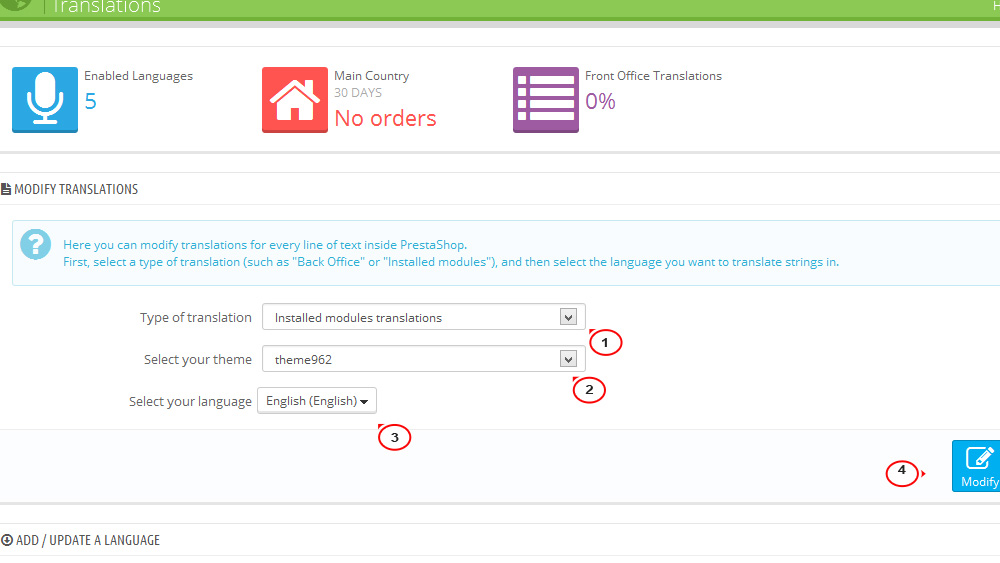The height and width of the screenshot is (563, 1000).
Task: Click the Enabled Languages count 5
Action: (91, 101)
